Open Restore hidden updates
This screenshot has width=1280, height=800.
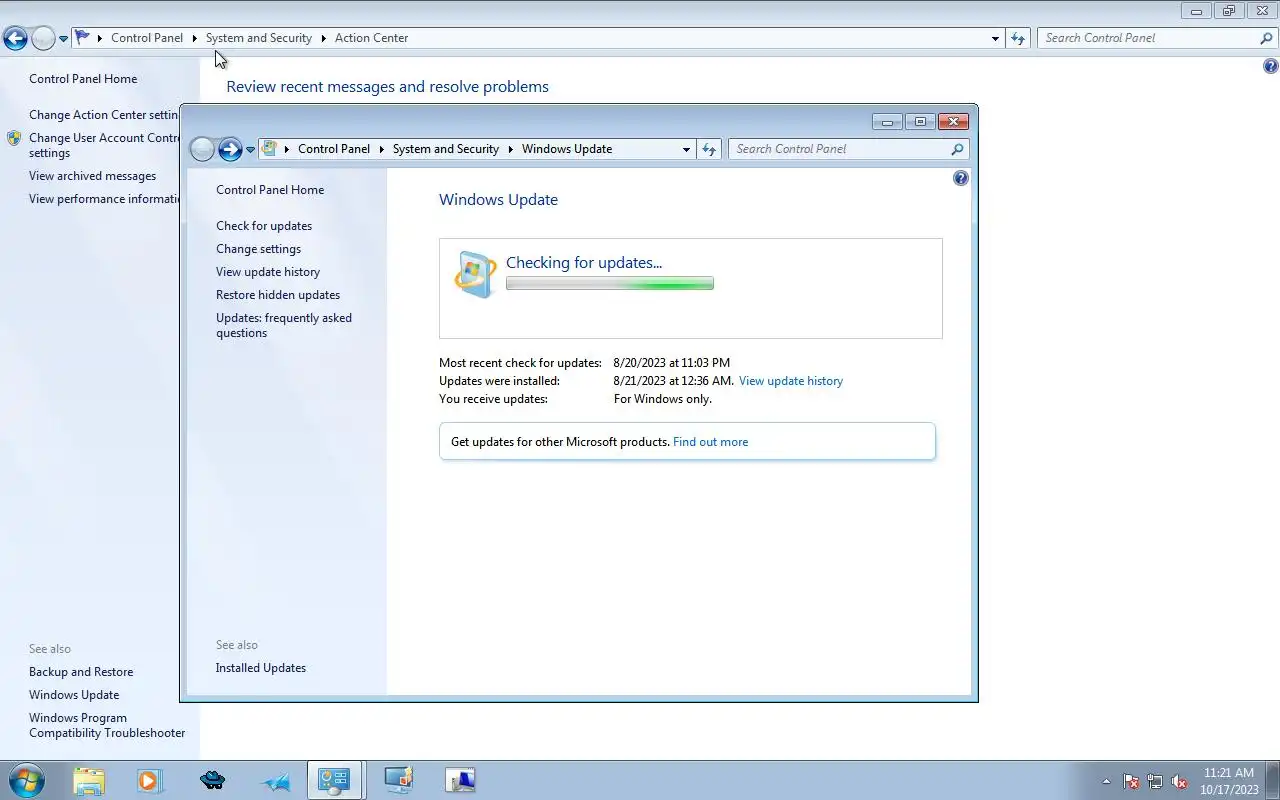click(x=278, y=295)
